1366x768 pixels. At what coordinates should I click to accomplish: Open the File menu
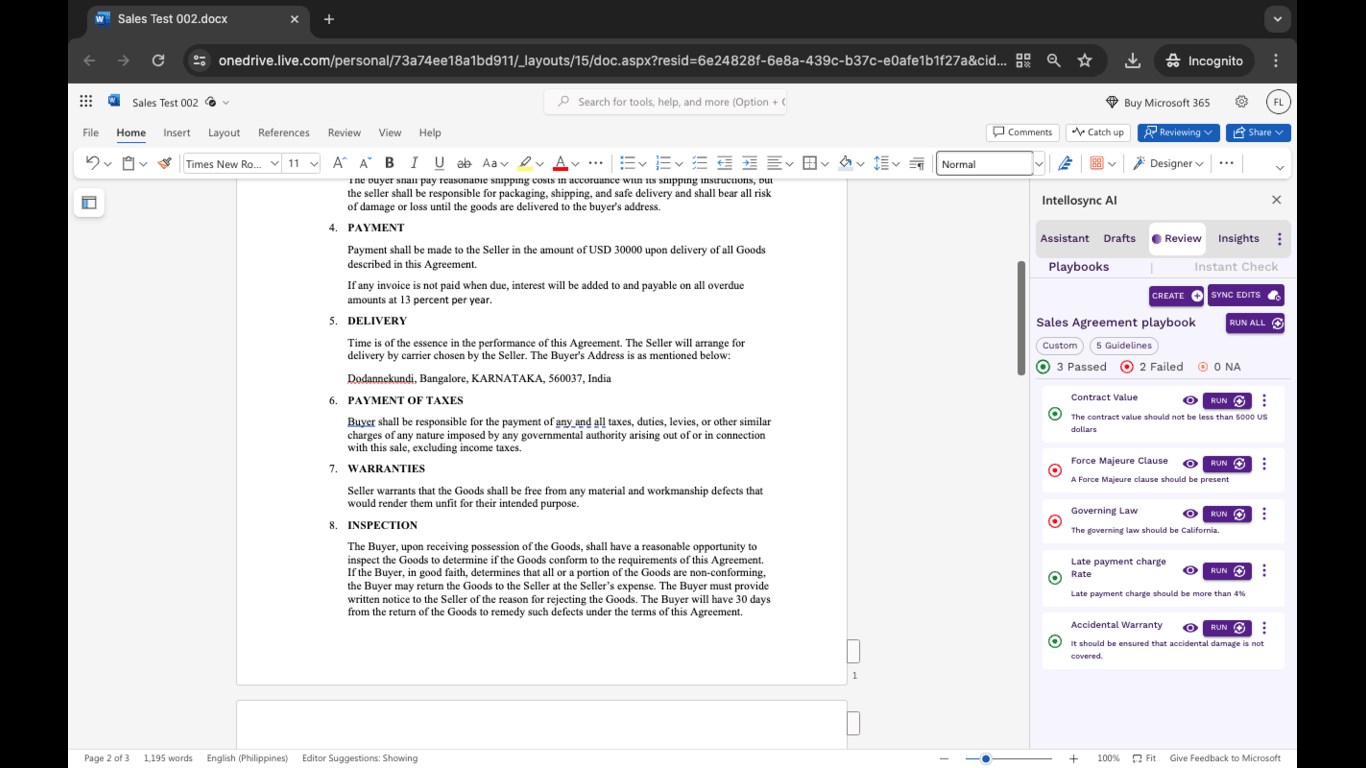tap(91, 132)
